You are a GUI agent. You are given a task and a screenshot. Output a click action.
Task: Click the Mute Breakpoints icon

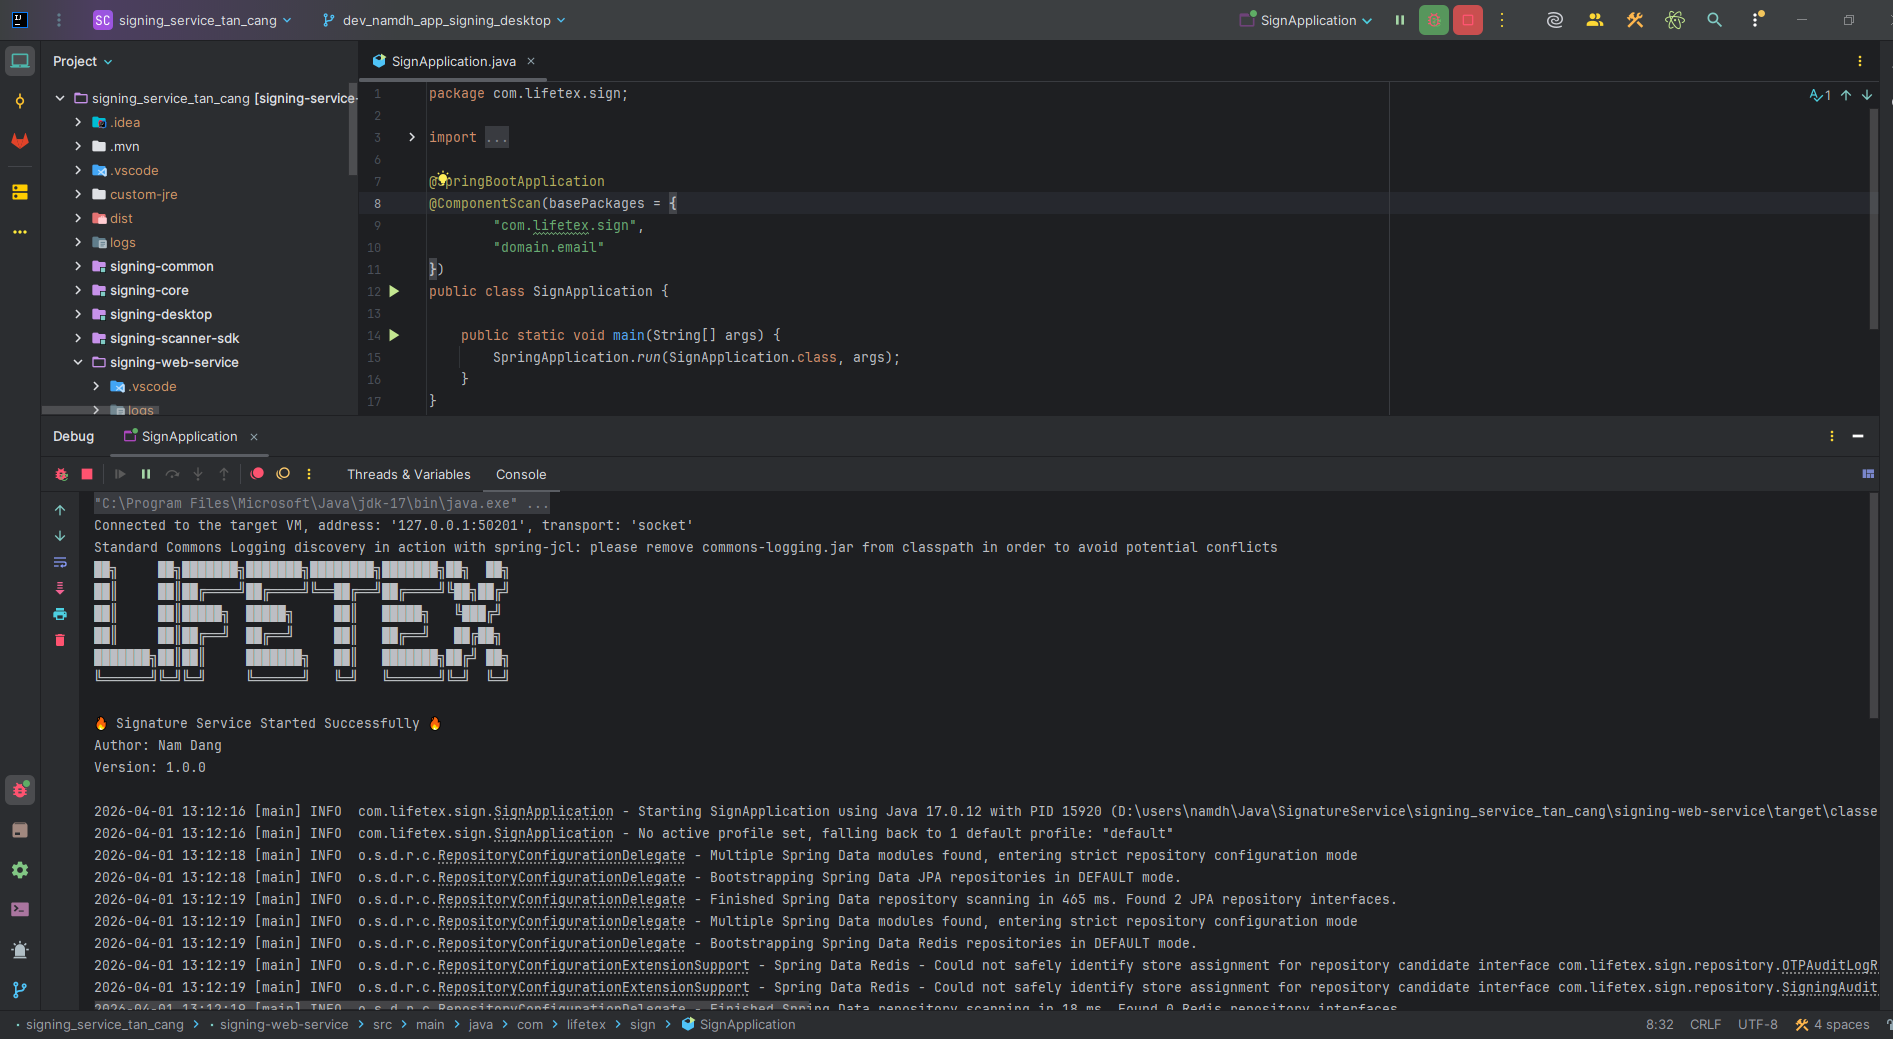point(283,474)
